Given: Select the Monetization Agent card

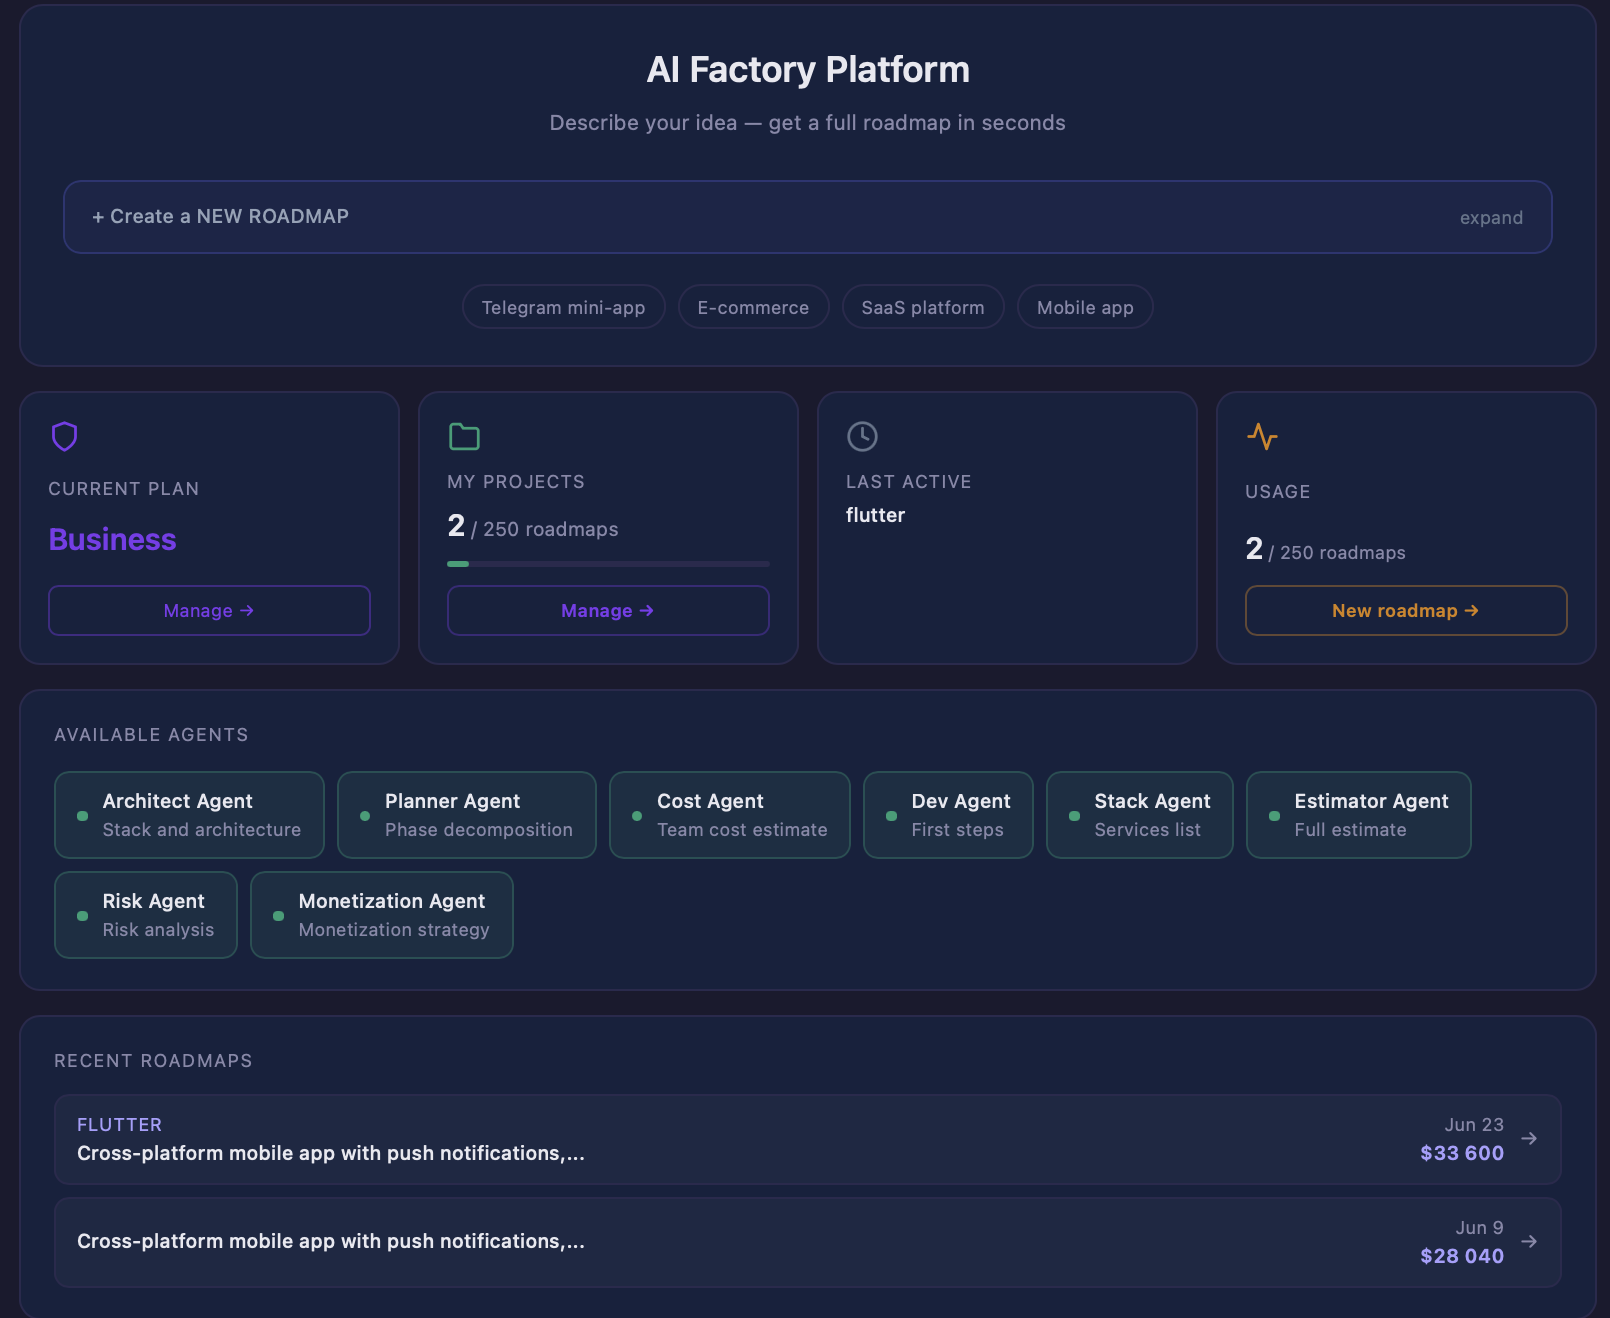Looking at the screenshot, I should pyautogui.click(x=382, y=915).
